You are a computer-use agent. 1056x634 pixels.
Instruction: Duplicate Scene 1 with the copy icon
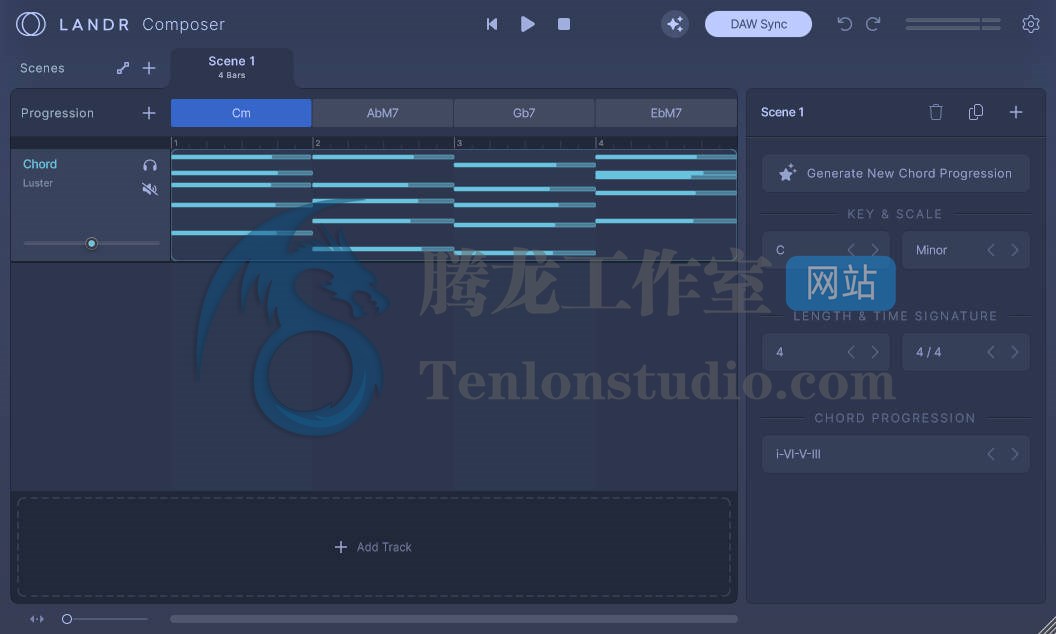click(975, 112)
